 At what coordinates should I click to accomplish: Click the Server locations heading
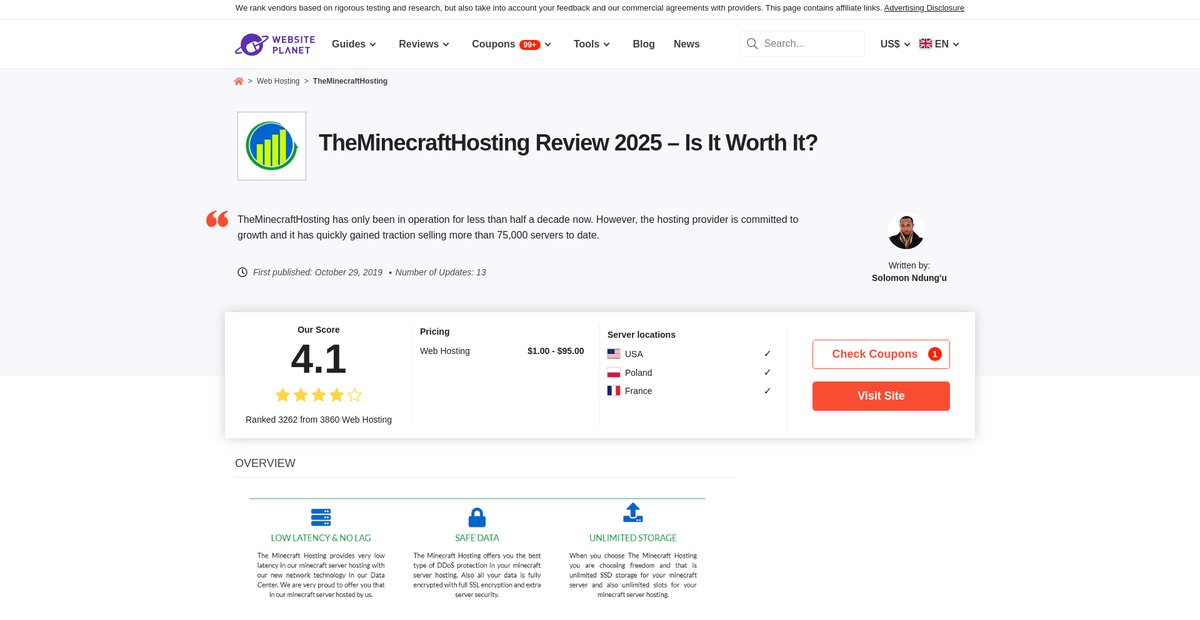[x=641, y=335]
